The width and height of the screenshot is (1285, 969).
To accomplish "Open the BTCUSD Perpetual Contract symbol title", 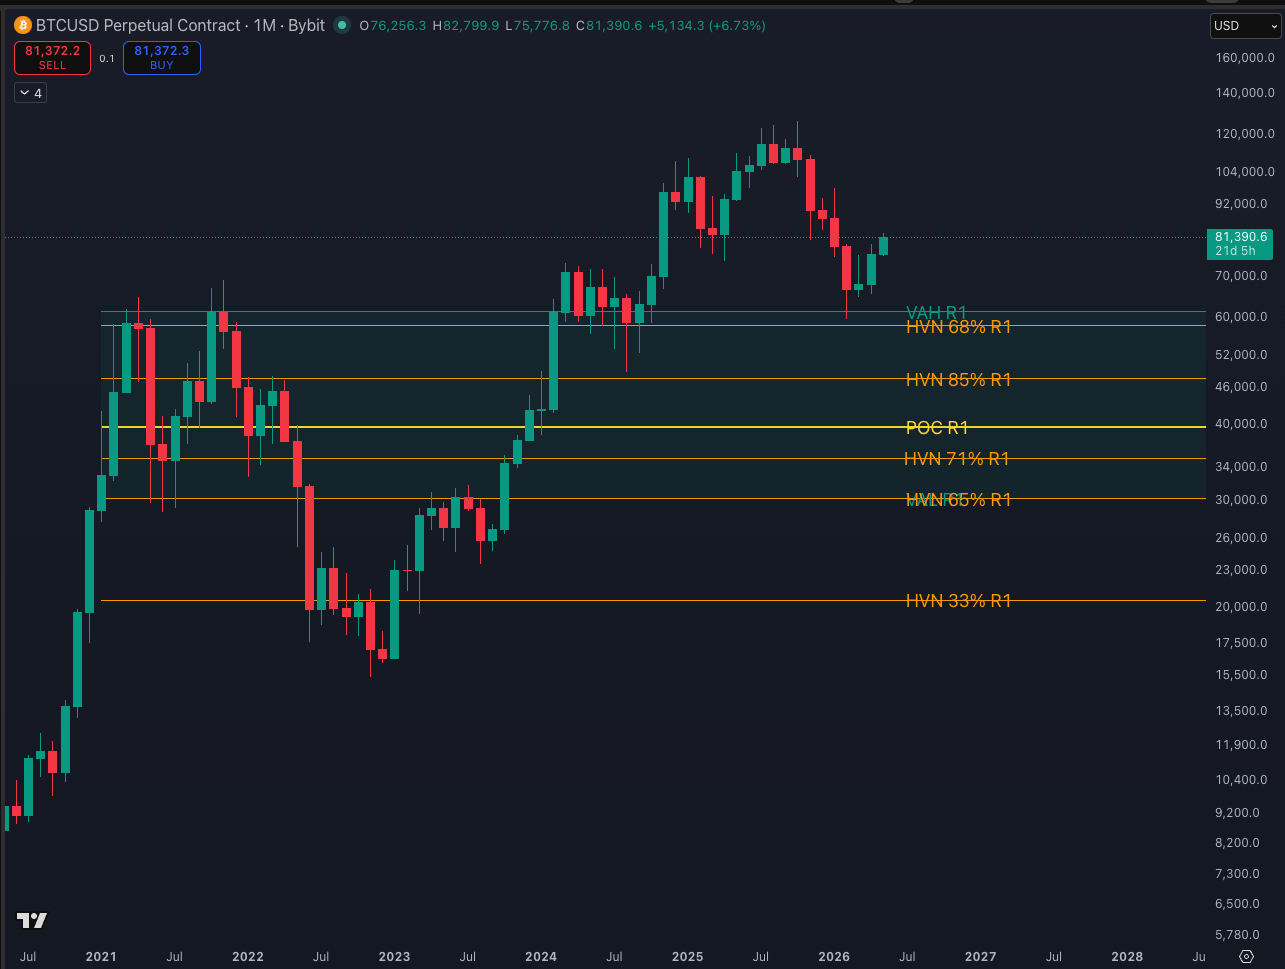I will pos(181,25).
